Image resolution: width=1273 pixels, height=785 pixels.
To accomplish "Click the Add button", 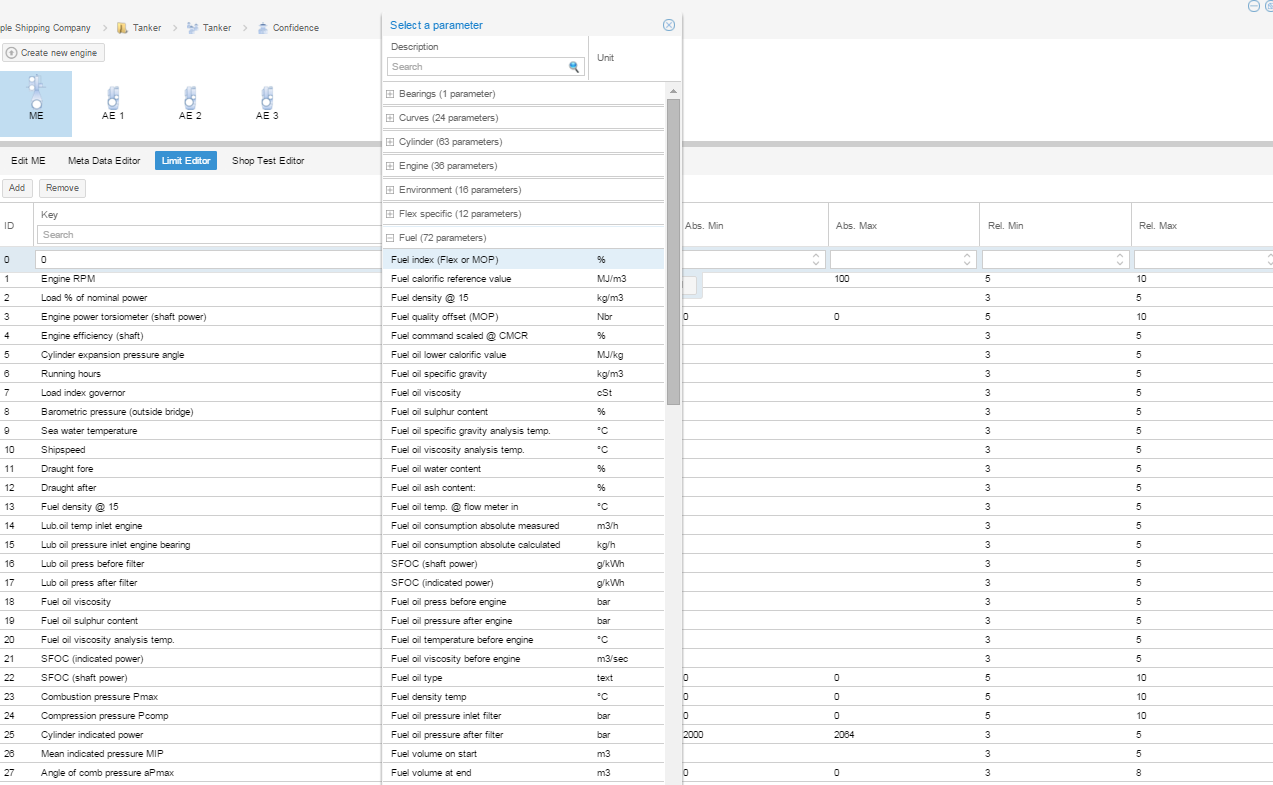I will point(17,188).
